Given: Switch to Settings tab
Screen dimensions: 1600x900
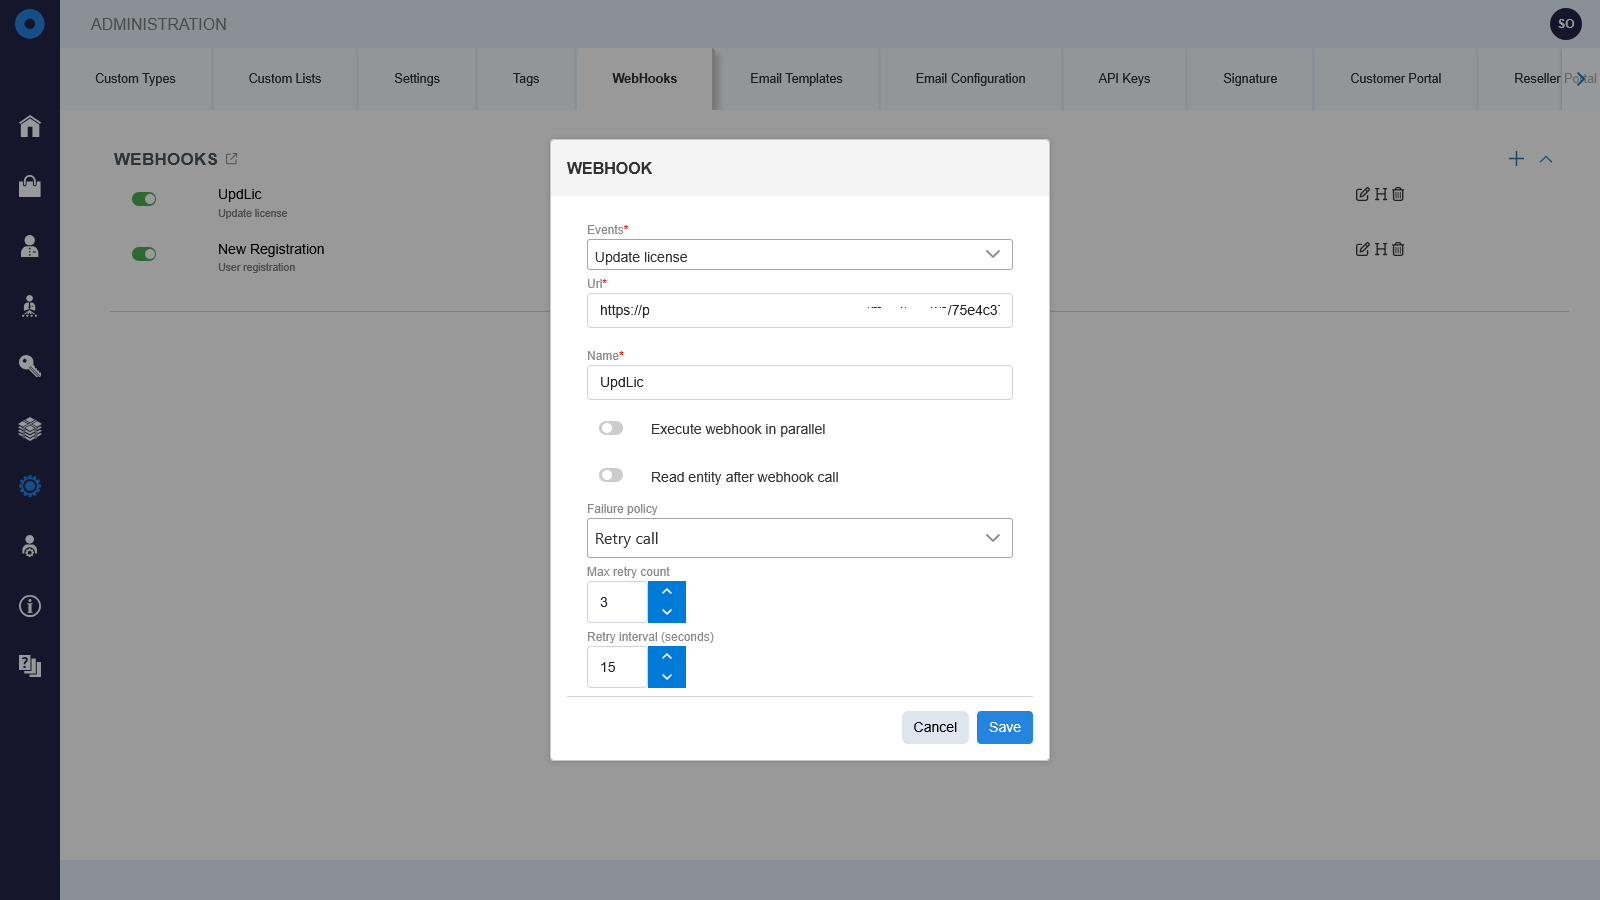Looking at the screenshot, I should (417, 78).
